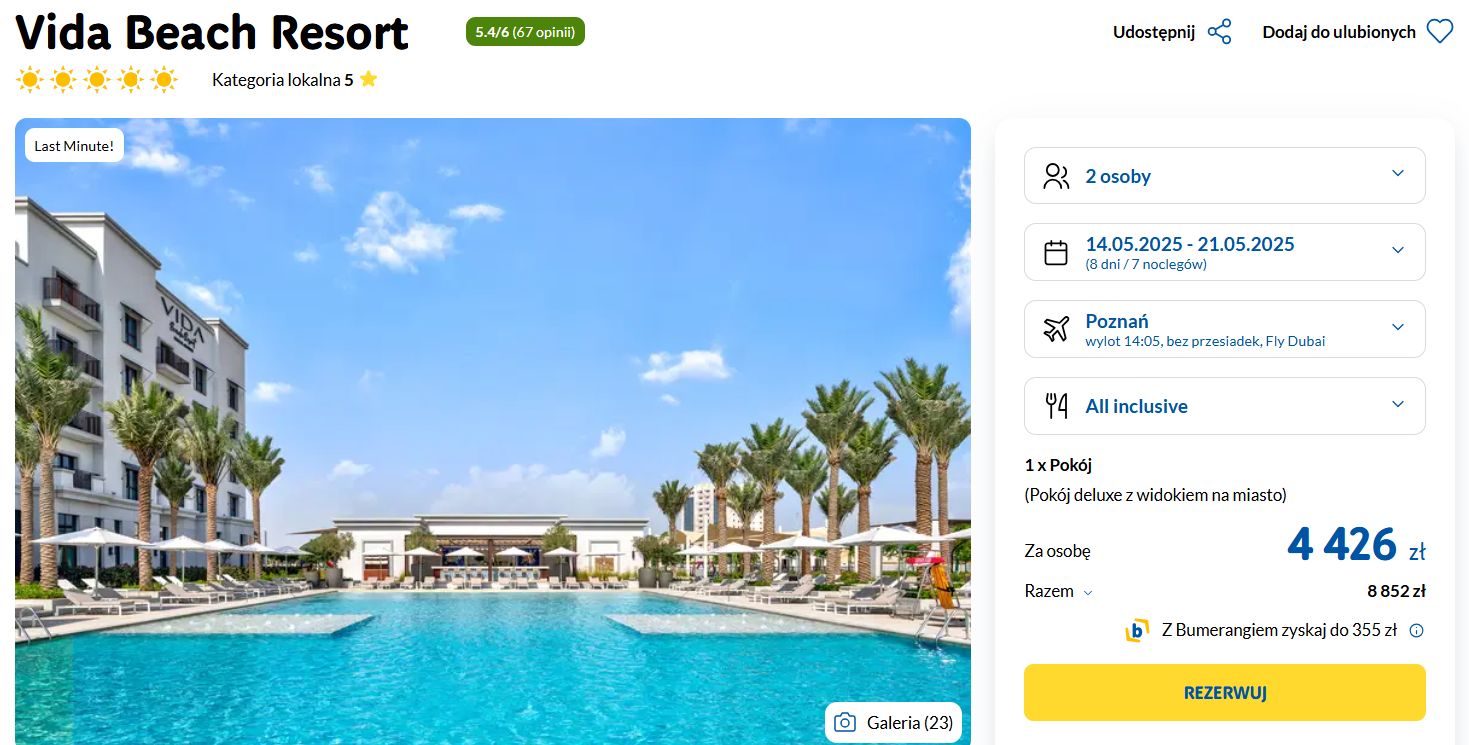Image resolution: width=1469 pixels, height=745 pixels.
Task: Open the Galeria (23) photo gallery
Action: click(893, 722)
